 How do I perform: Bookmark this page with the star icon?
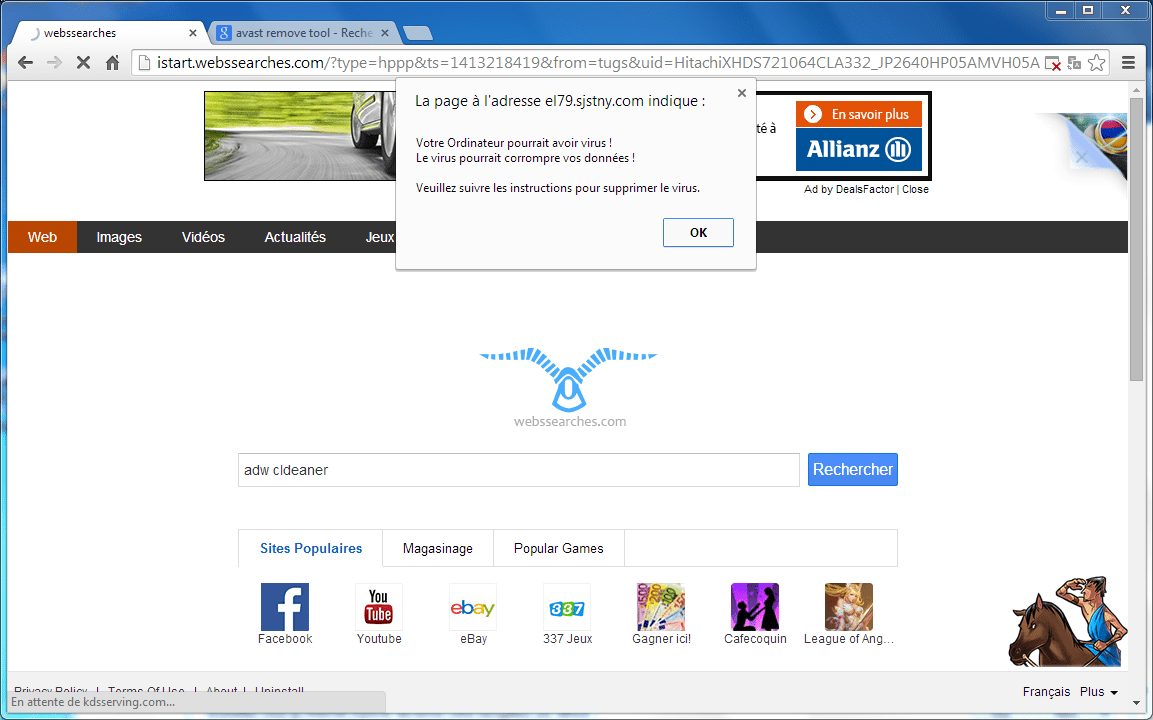[1096, 63]
